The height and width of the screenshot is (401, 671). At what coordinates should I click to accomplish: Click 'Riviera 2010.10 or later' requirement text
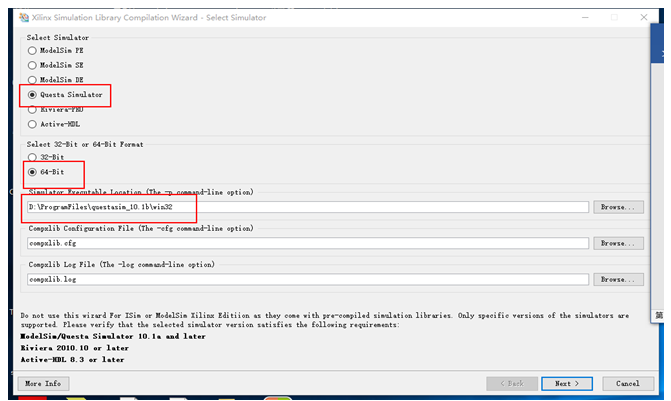tap(74, 348)
